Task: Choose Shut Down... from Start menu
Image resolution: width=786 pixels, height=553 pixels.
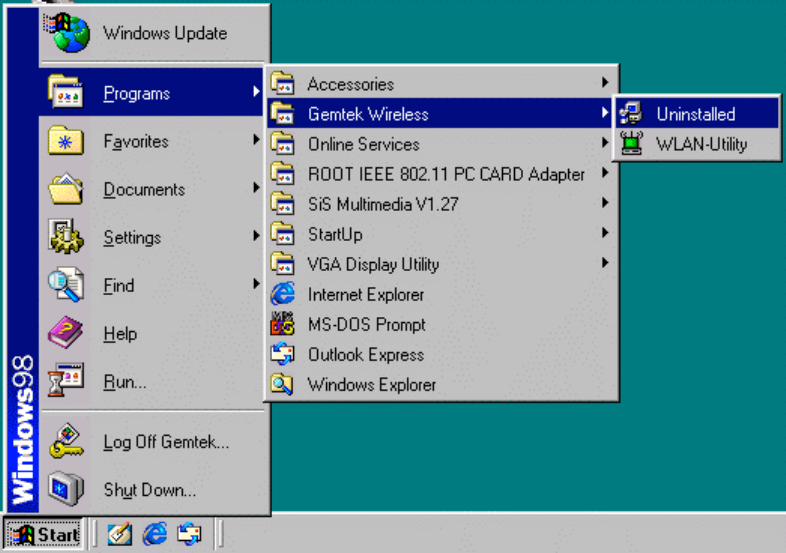Action: coord(151,489)
